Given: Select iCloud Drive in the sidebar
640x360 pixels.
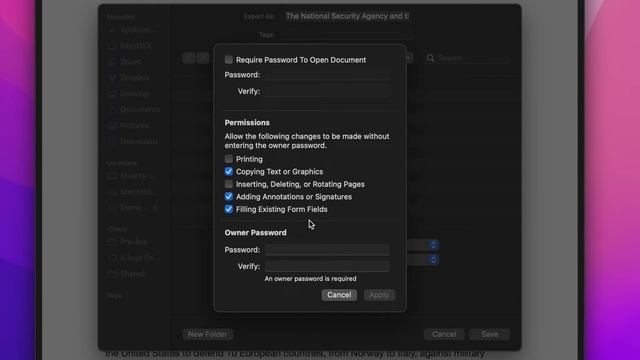Looking at the screenshot, I should click(134, 258).
